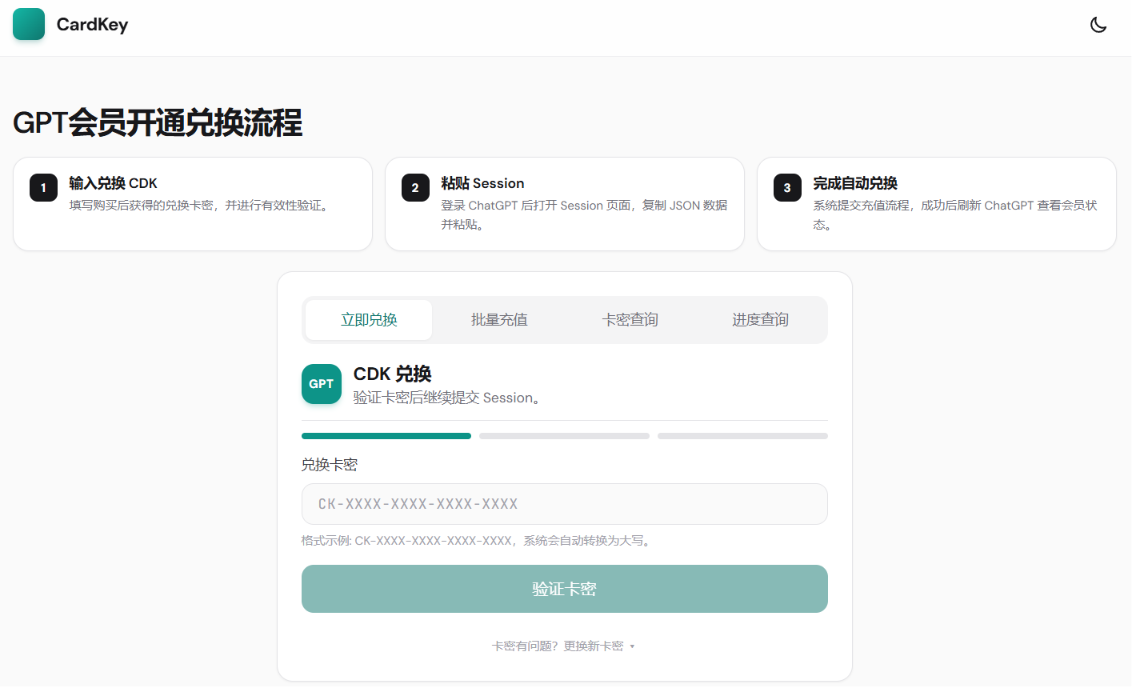1132x687 pixels.
Task: Select the 卡密查询 tab
Action: (630, 320)
